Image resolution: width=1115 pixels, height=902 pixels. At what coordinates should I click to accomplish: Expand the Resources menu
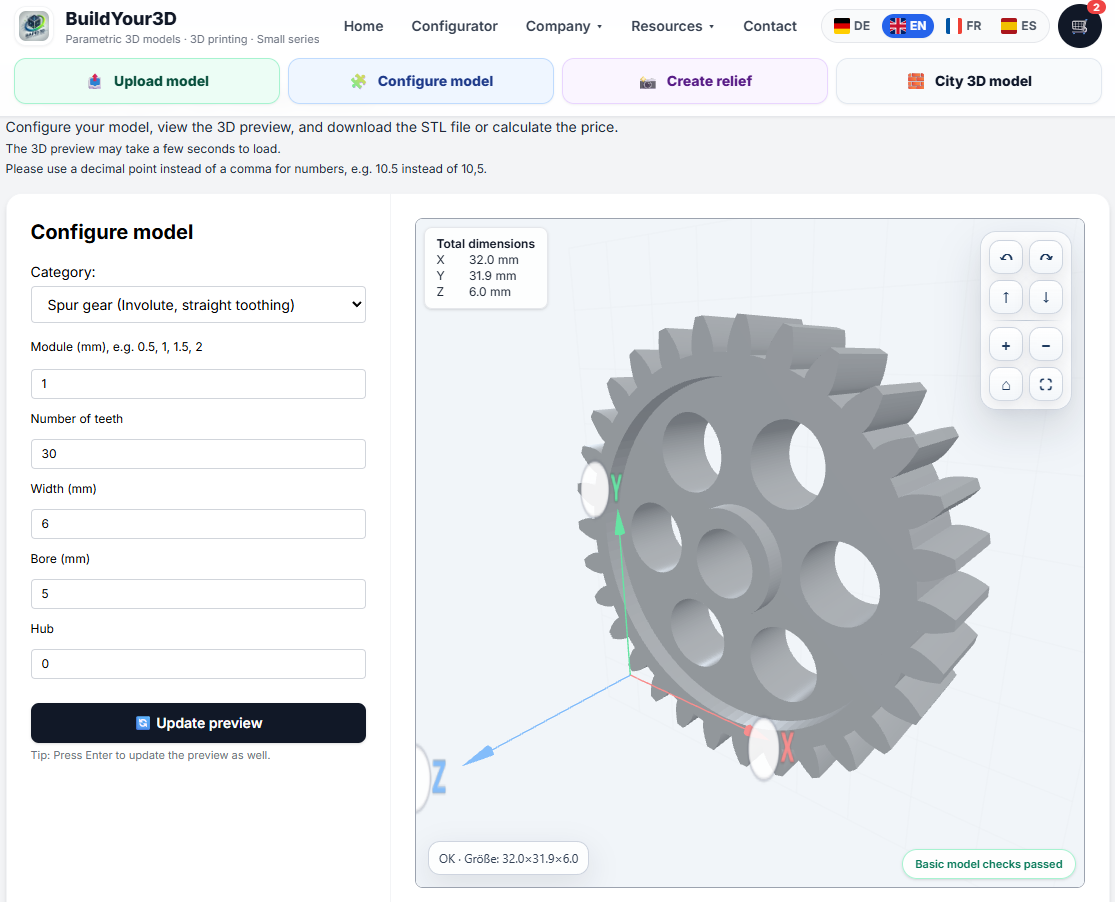(x=673, y=26)
